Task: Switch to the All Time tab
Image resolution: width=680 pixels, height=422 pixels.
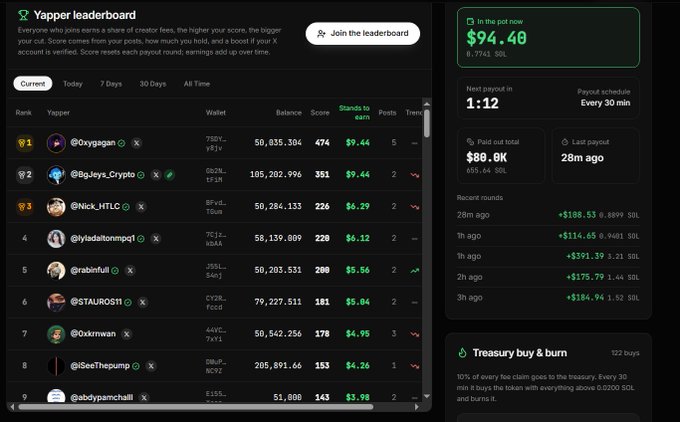Action: pyautogui.click(x=196, y=84)
